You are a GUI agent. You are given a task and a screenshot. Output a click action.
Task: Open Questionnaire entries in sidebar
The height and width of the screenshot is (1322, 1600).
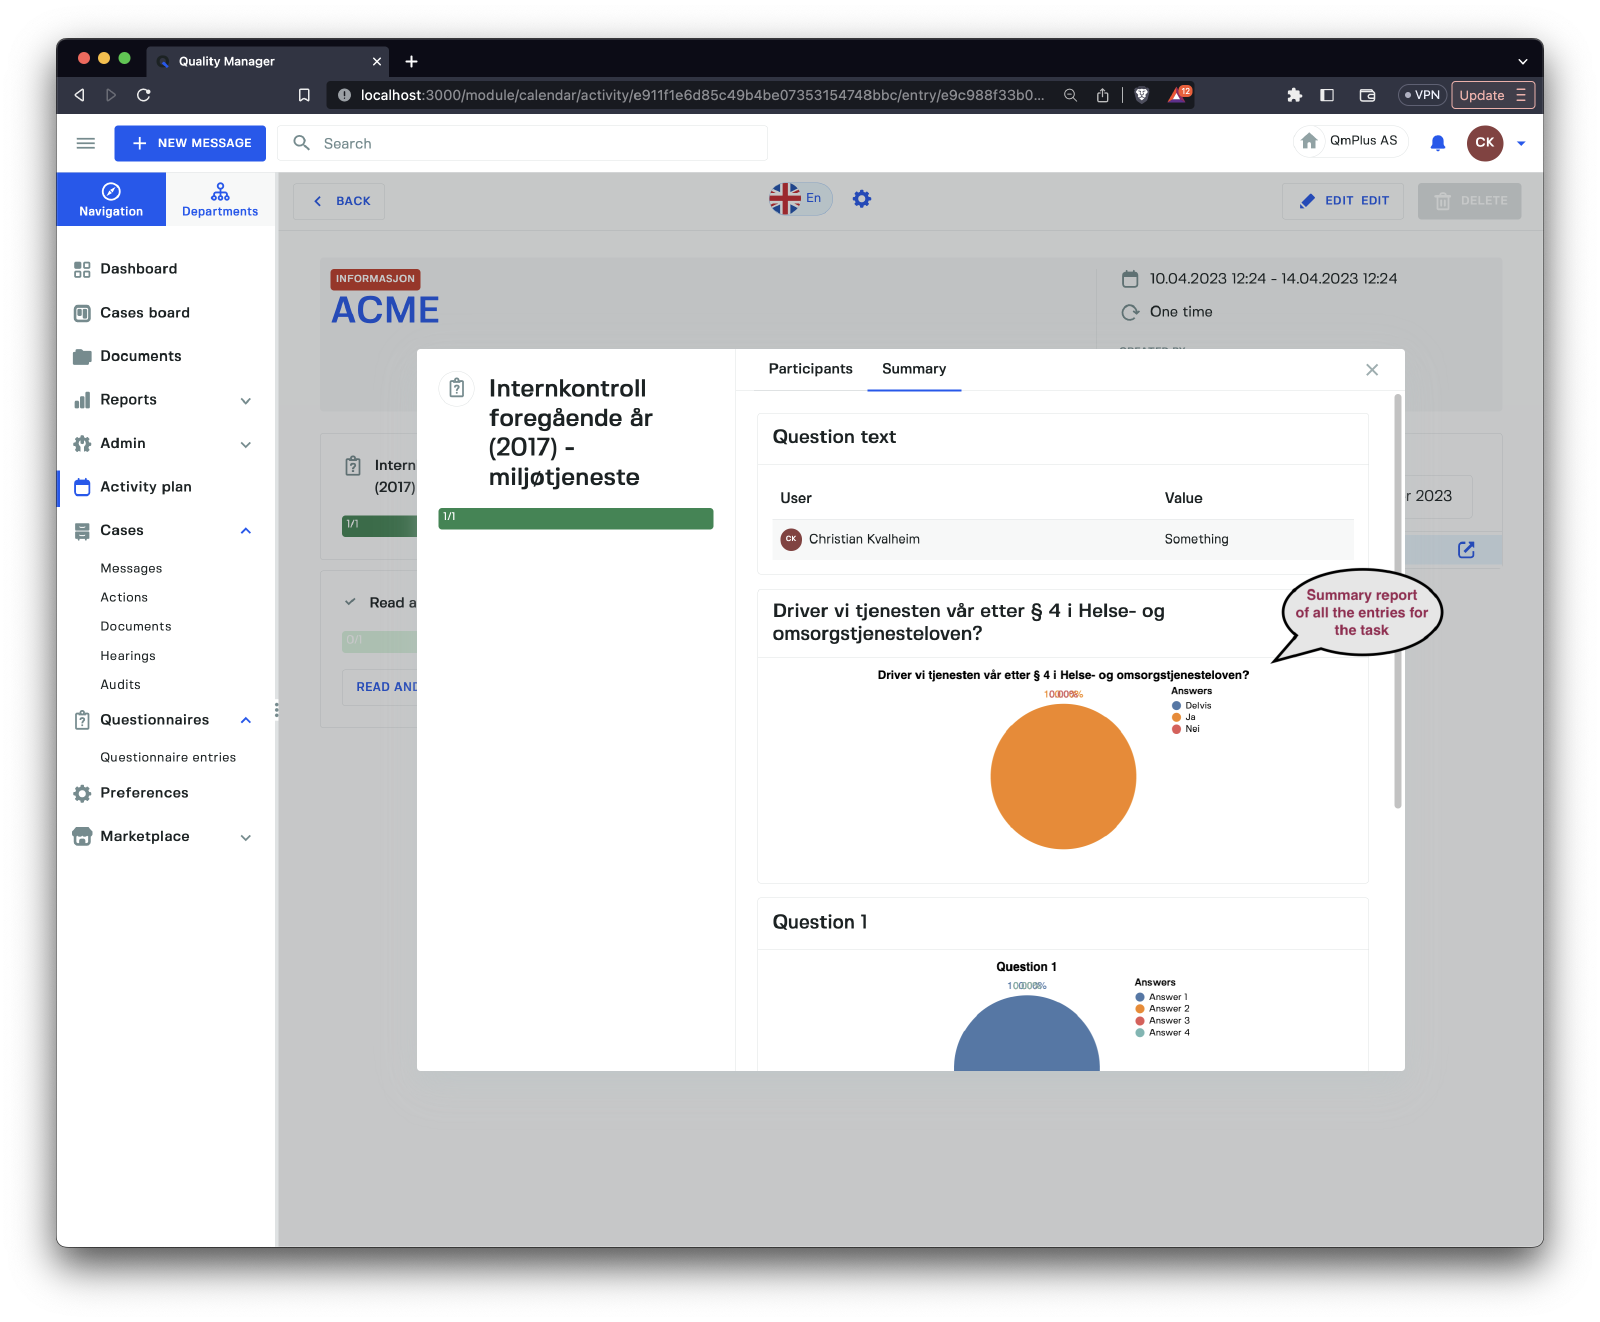point(168,757)
